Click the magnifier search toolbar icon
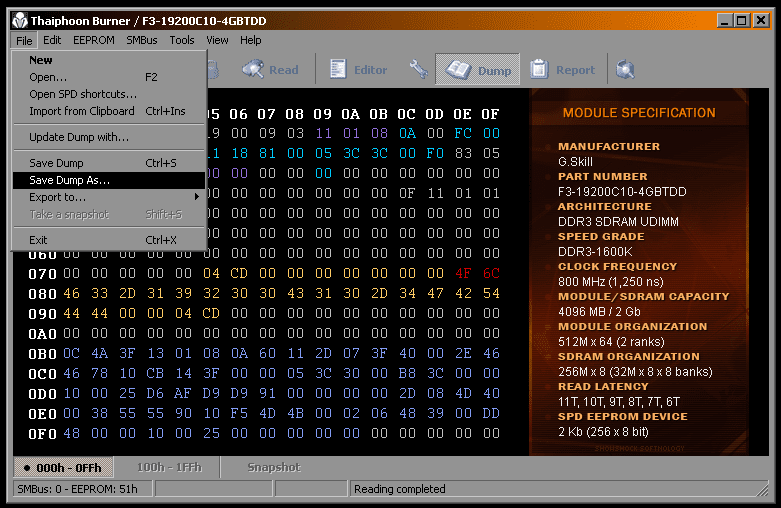781x508 pixels. tap(625, 70)
